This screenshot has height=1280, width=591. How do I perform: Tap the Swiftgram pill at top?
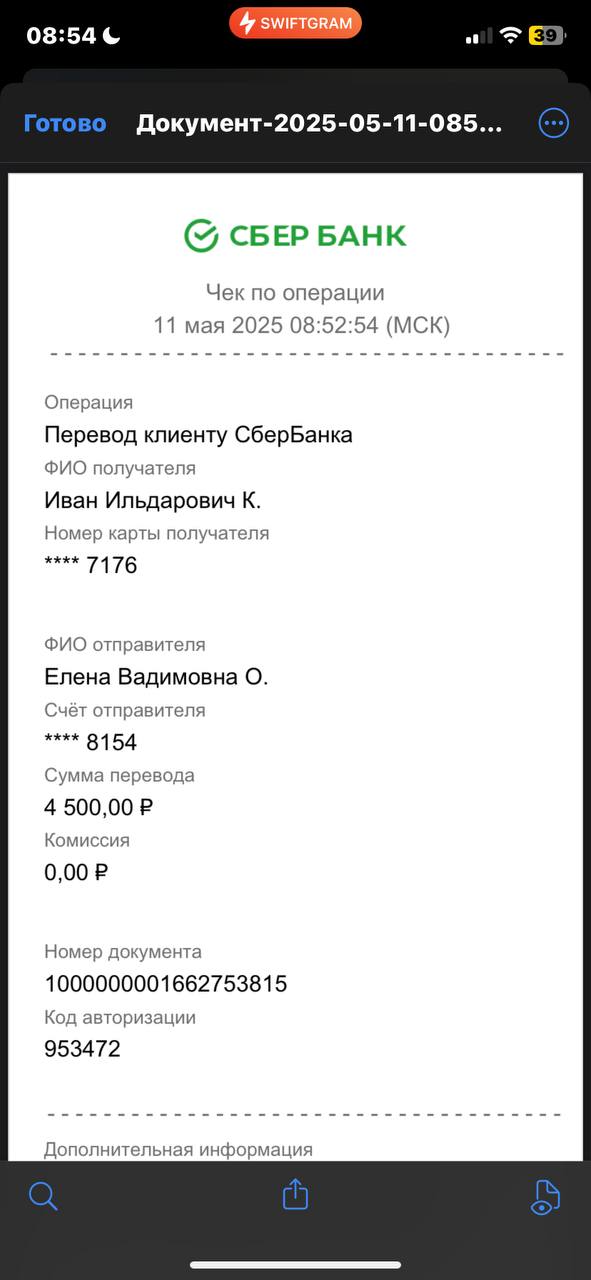coord(295,23)
